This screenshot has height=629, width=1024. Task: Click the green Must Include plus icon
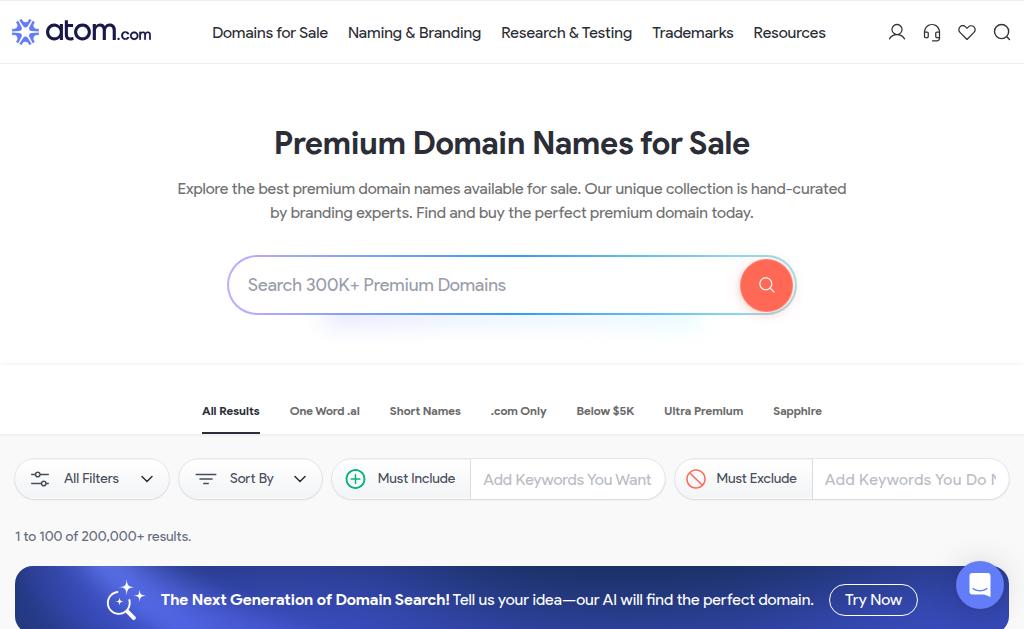tap(355, 479)
